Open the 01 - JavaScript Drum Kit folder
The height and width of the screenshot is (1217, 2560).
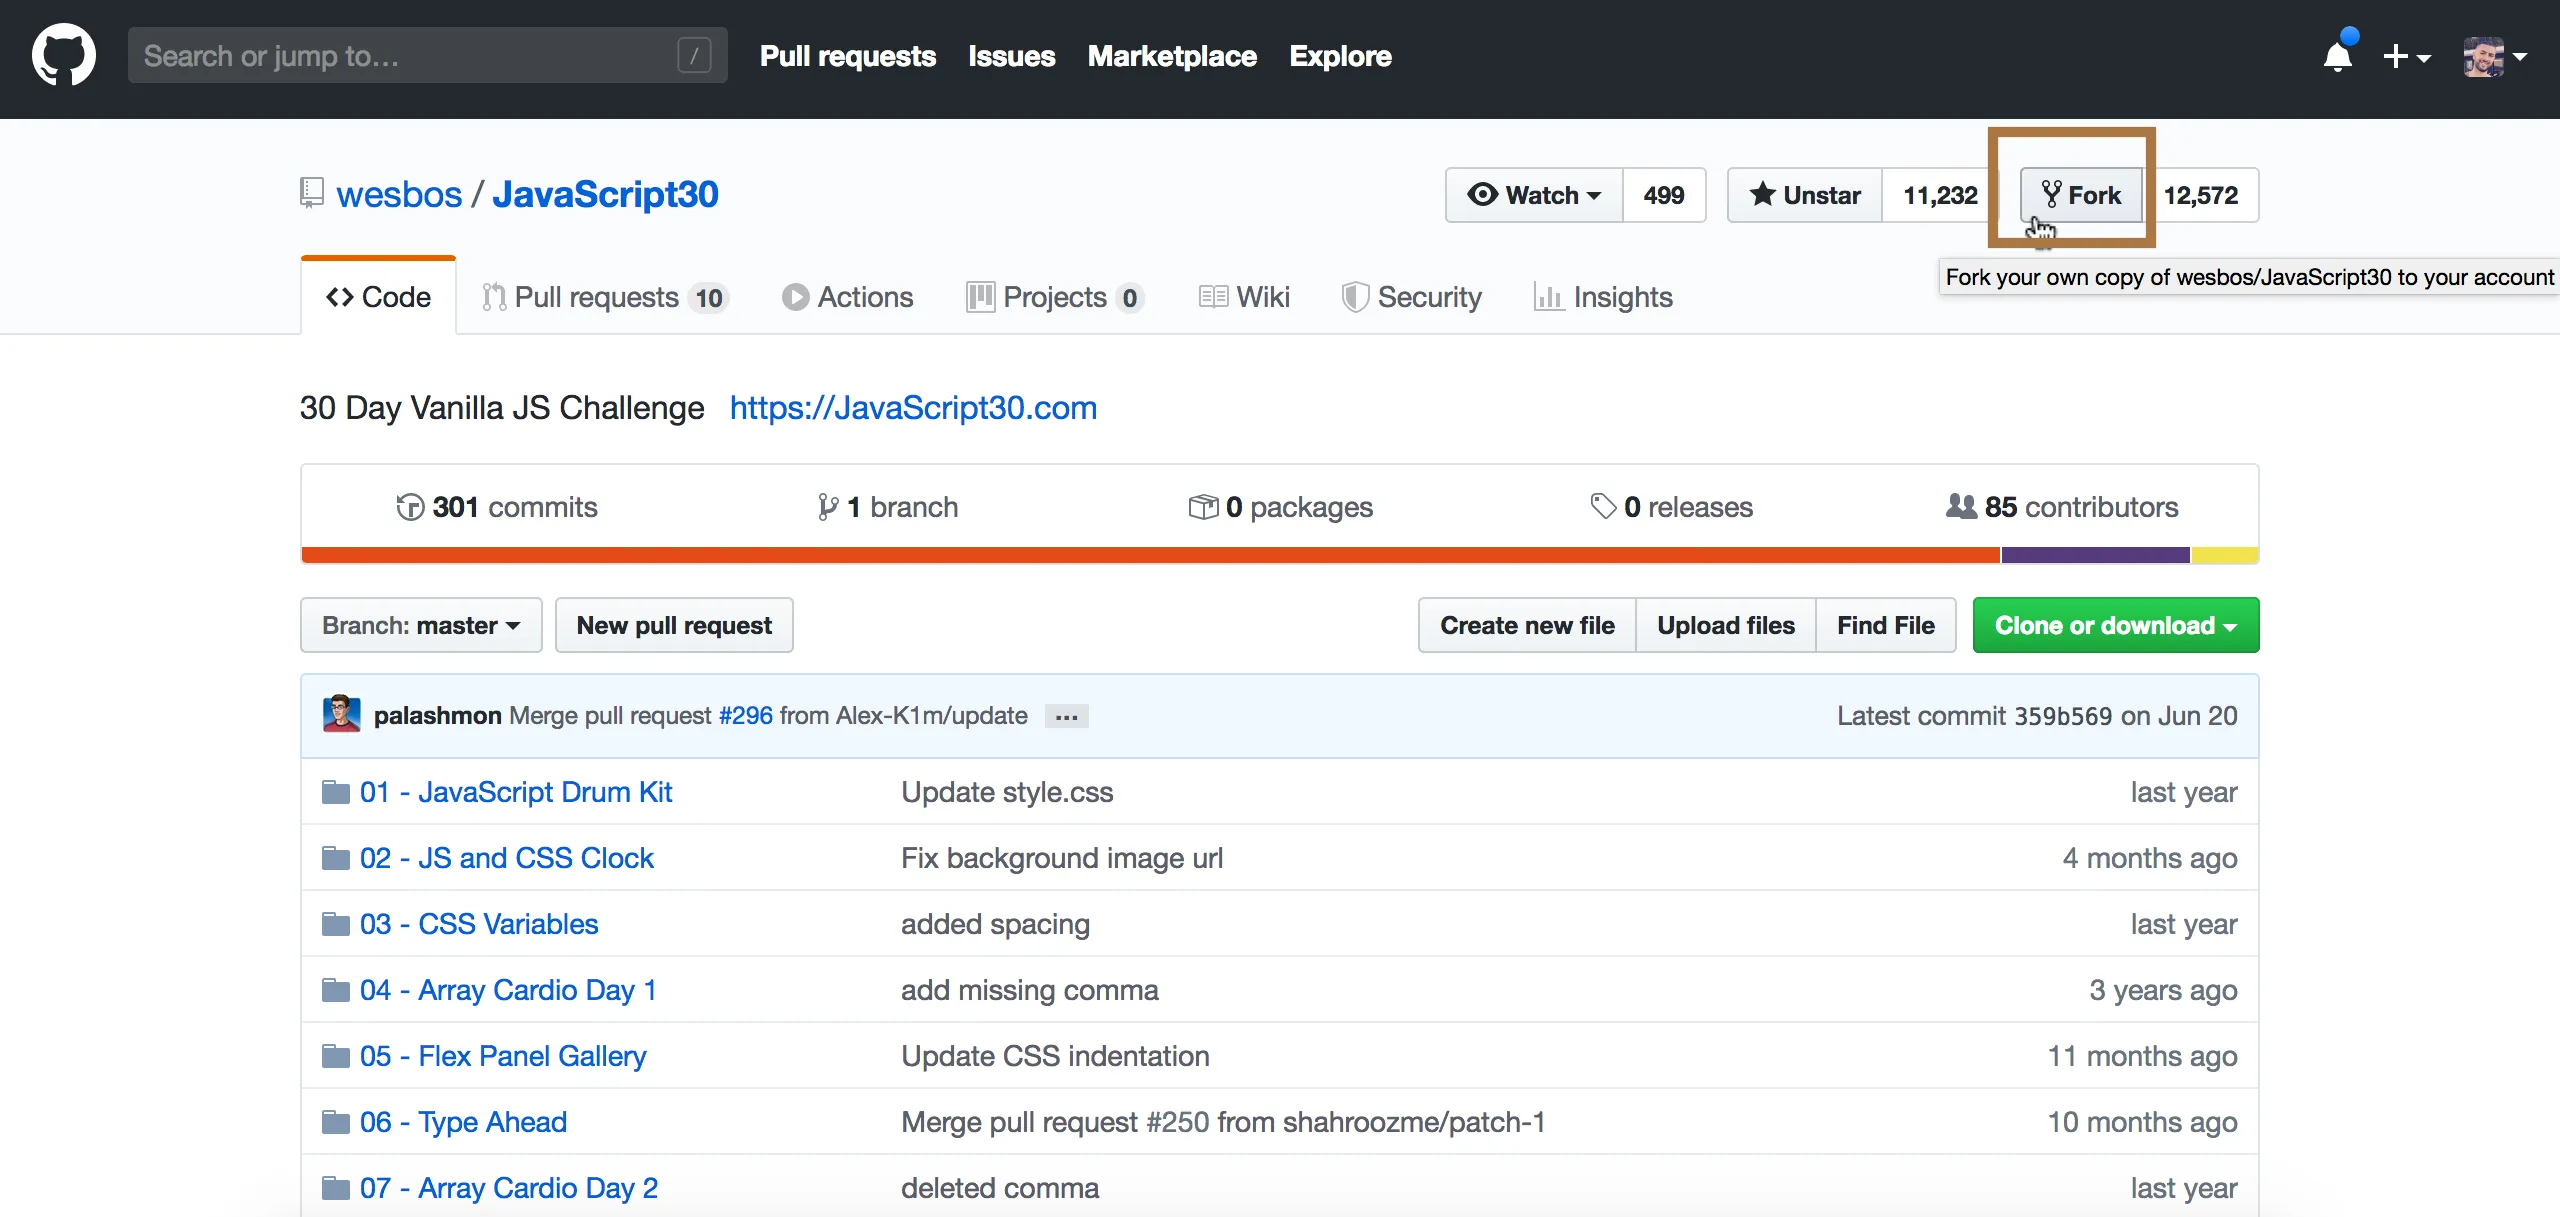click(515, 792)
